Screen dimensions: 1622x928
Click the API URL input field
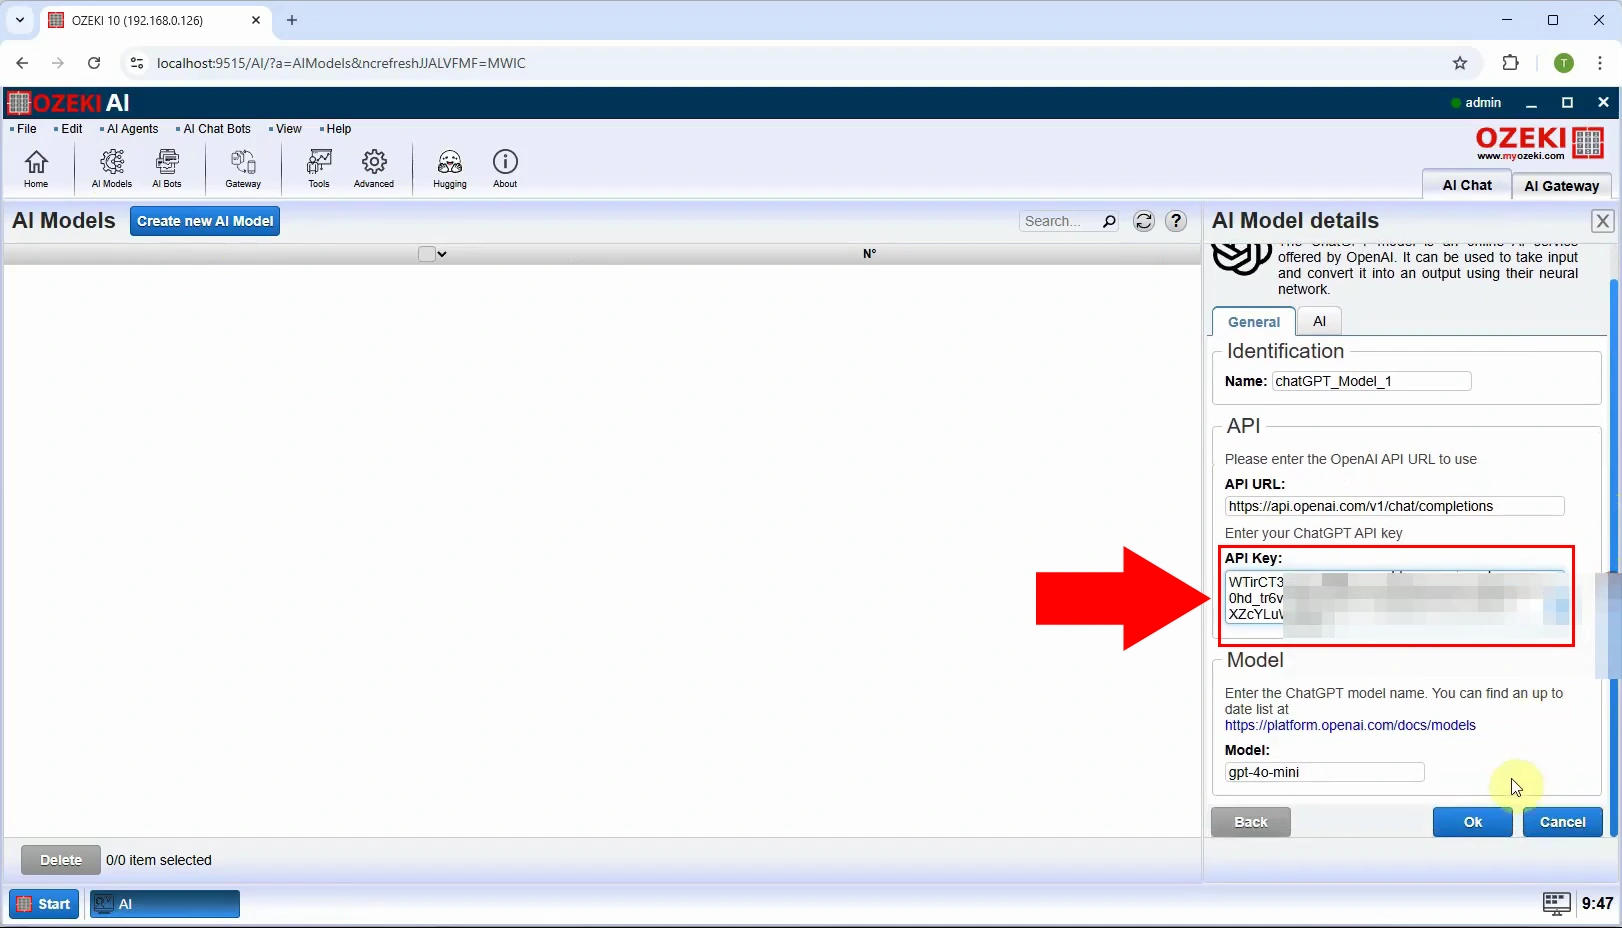coord(1394,506)
